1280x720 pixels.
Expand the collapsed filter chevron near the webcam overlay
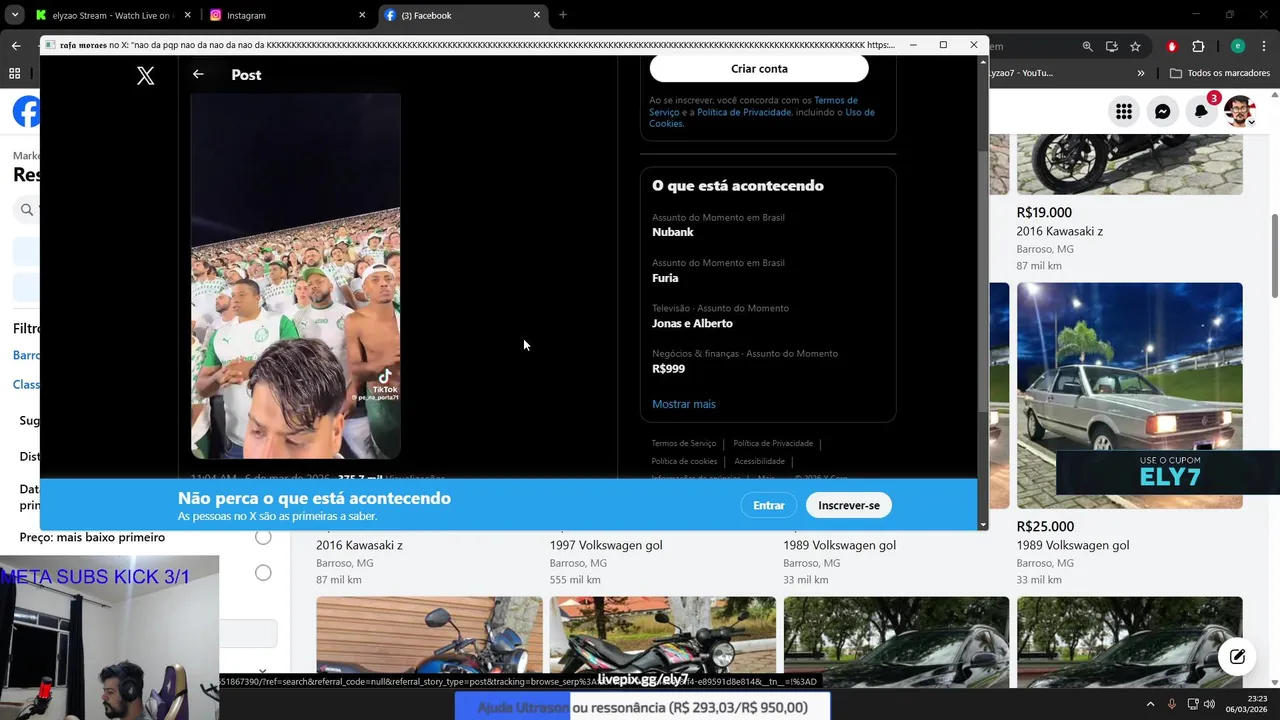tap(262, 671)
